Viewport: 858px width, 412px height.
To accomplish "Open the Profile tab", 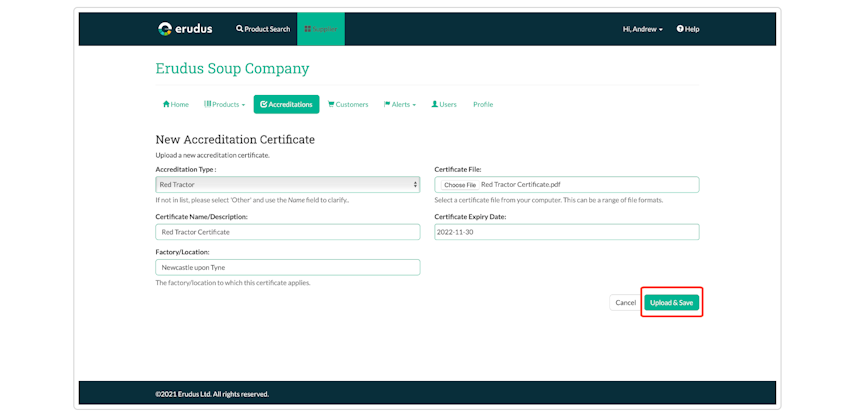I will coord(483,105).
